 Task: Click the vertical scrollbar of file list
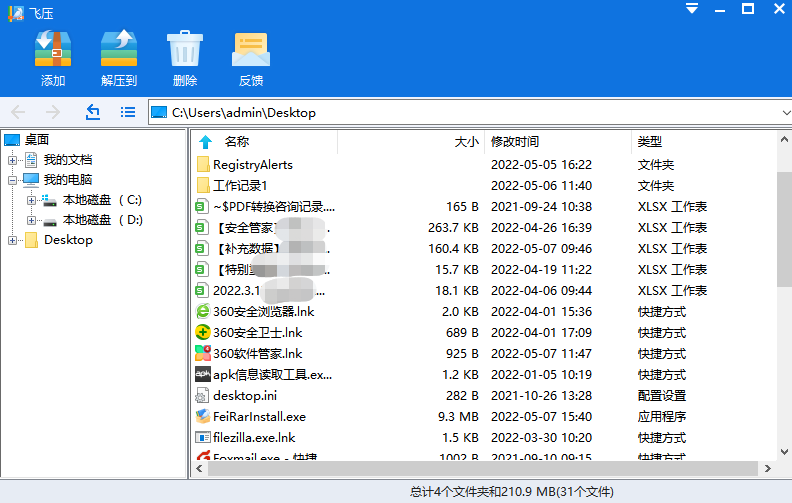[784, 300]
